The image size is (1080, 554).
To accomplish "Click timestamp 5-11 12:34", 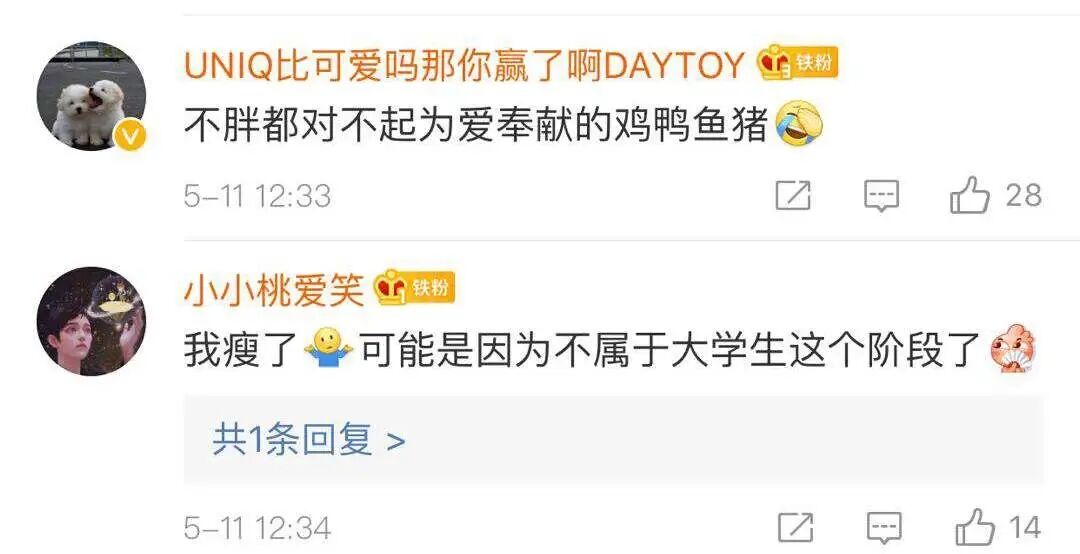I will 257,529.
